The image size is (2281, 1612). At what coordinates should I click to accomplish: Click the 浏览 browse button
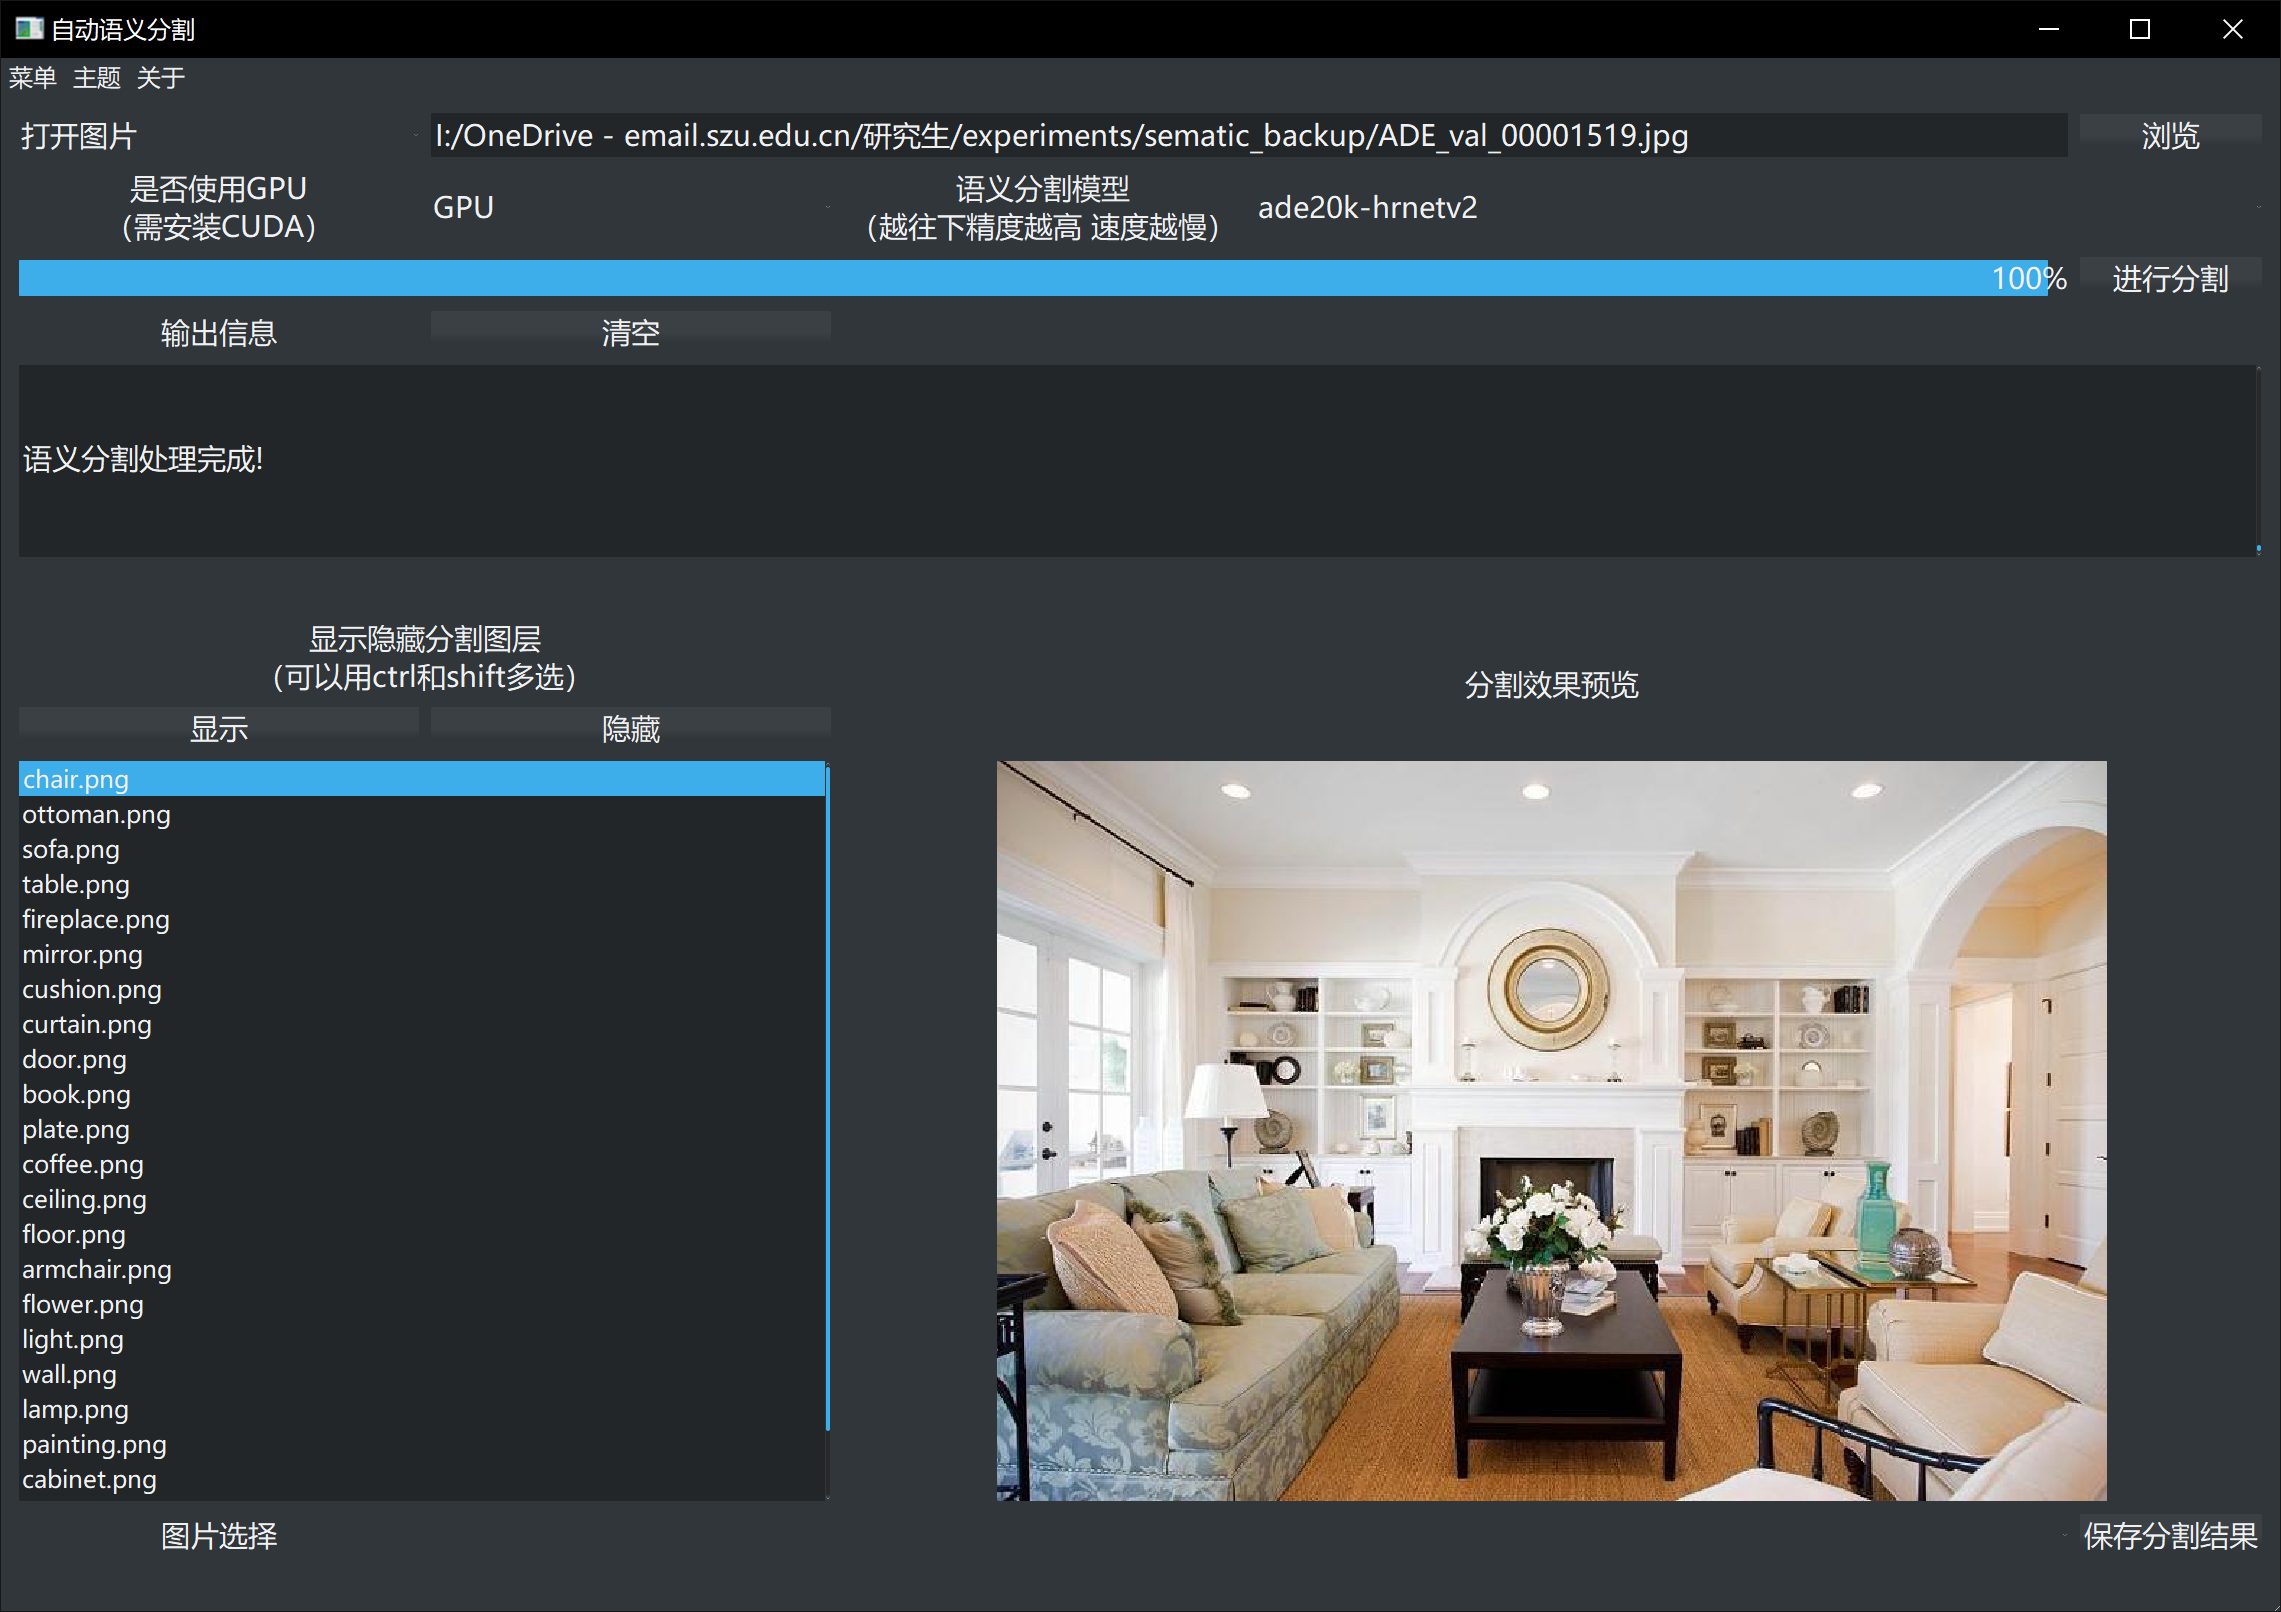point(2169,135)
